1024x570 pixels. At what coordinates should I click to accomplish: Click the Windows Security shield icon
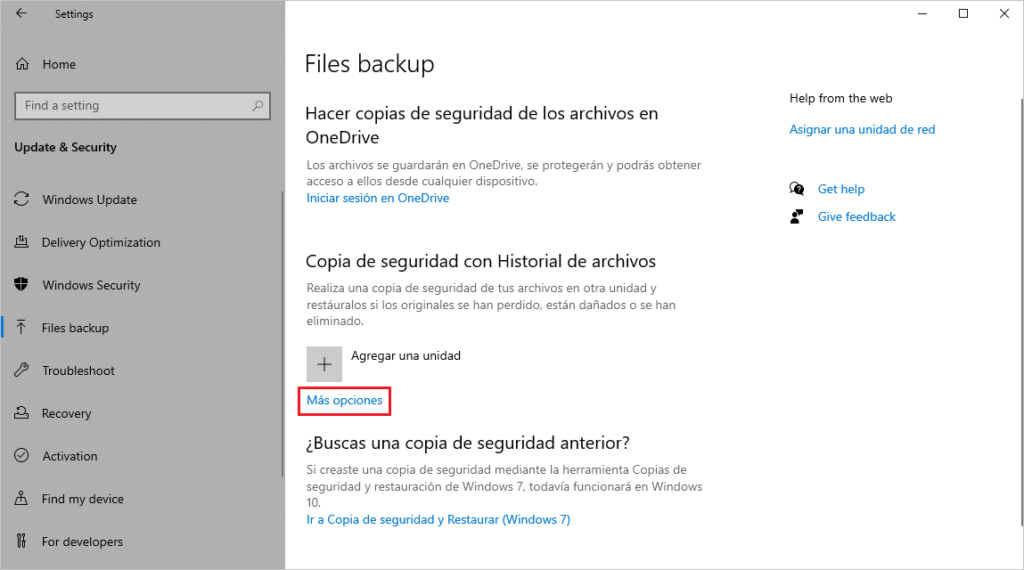[22, 285]
